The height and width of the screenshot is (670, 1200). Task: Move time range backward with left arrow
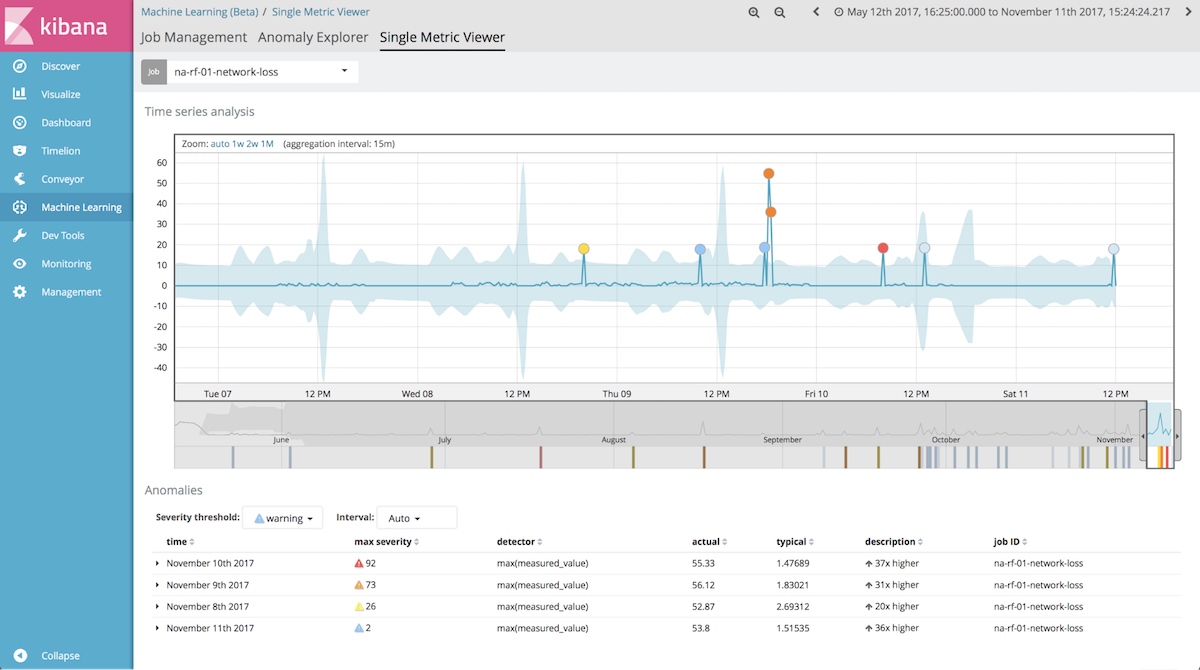pyautogui.click(x=816, y=12)
